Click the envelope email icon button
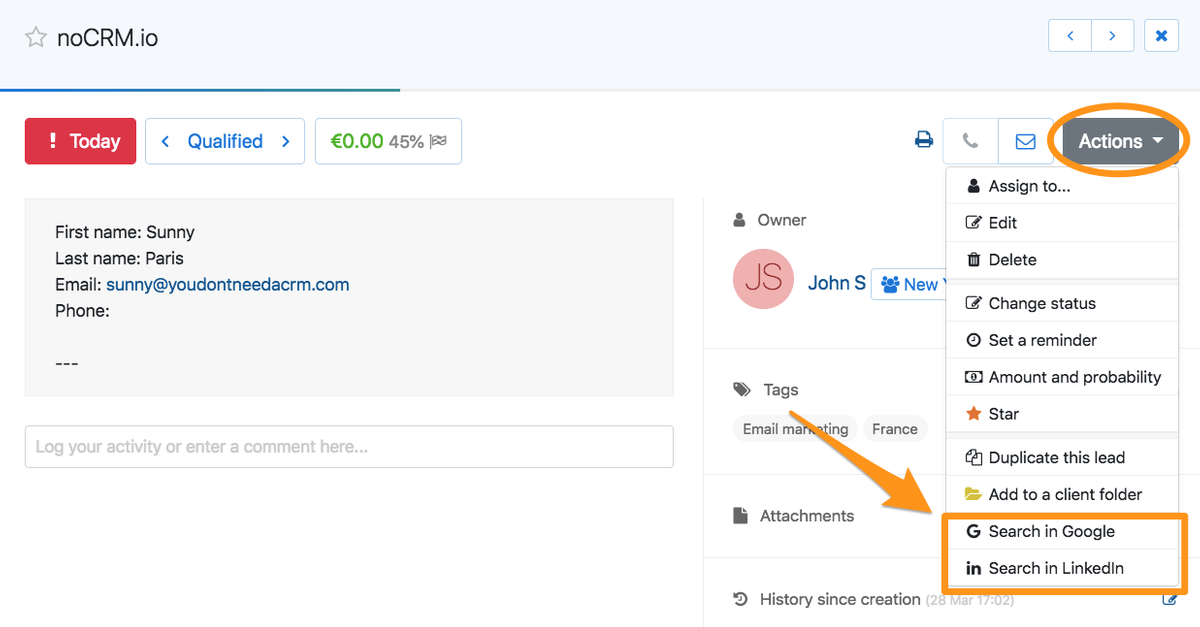This screenshot has width=1200, height=627. [x=1025, y=141]
